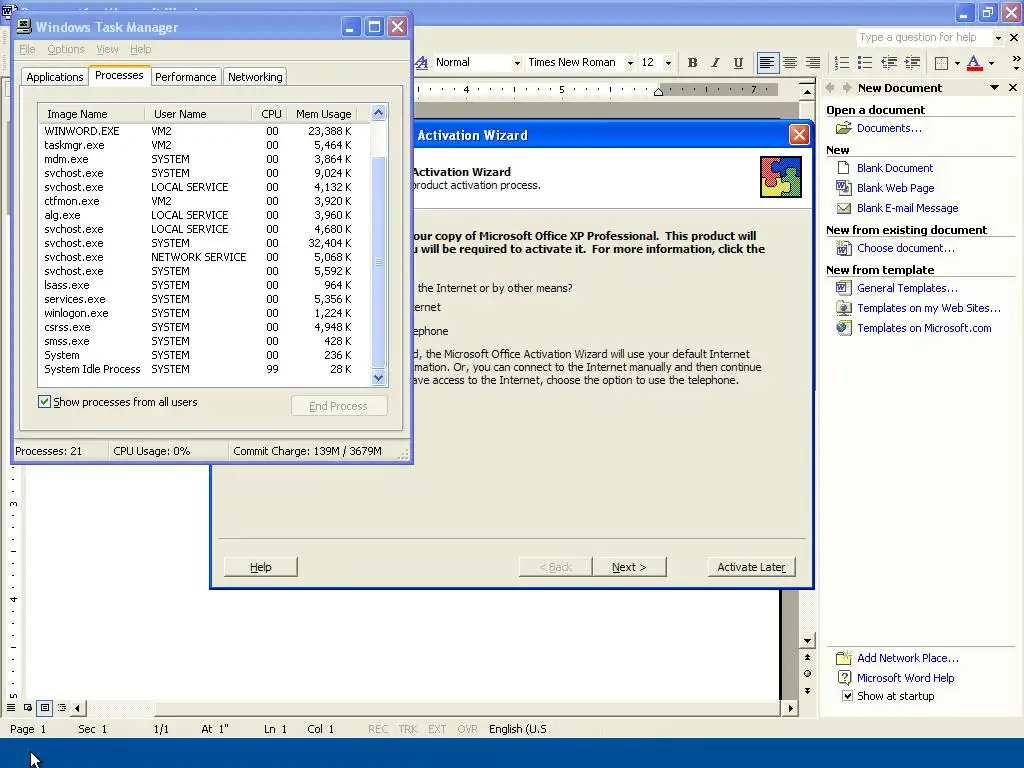Click Activate Later button

(x=751, y=567)
